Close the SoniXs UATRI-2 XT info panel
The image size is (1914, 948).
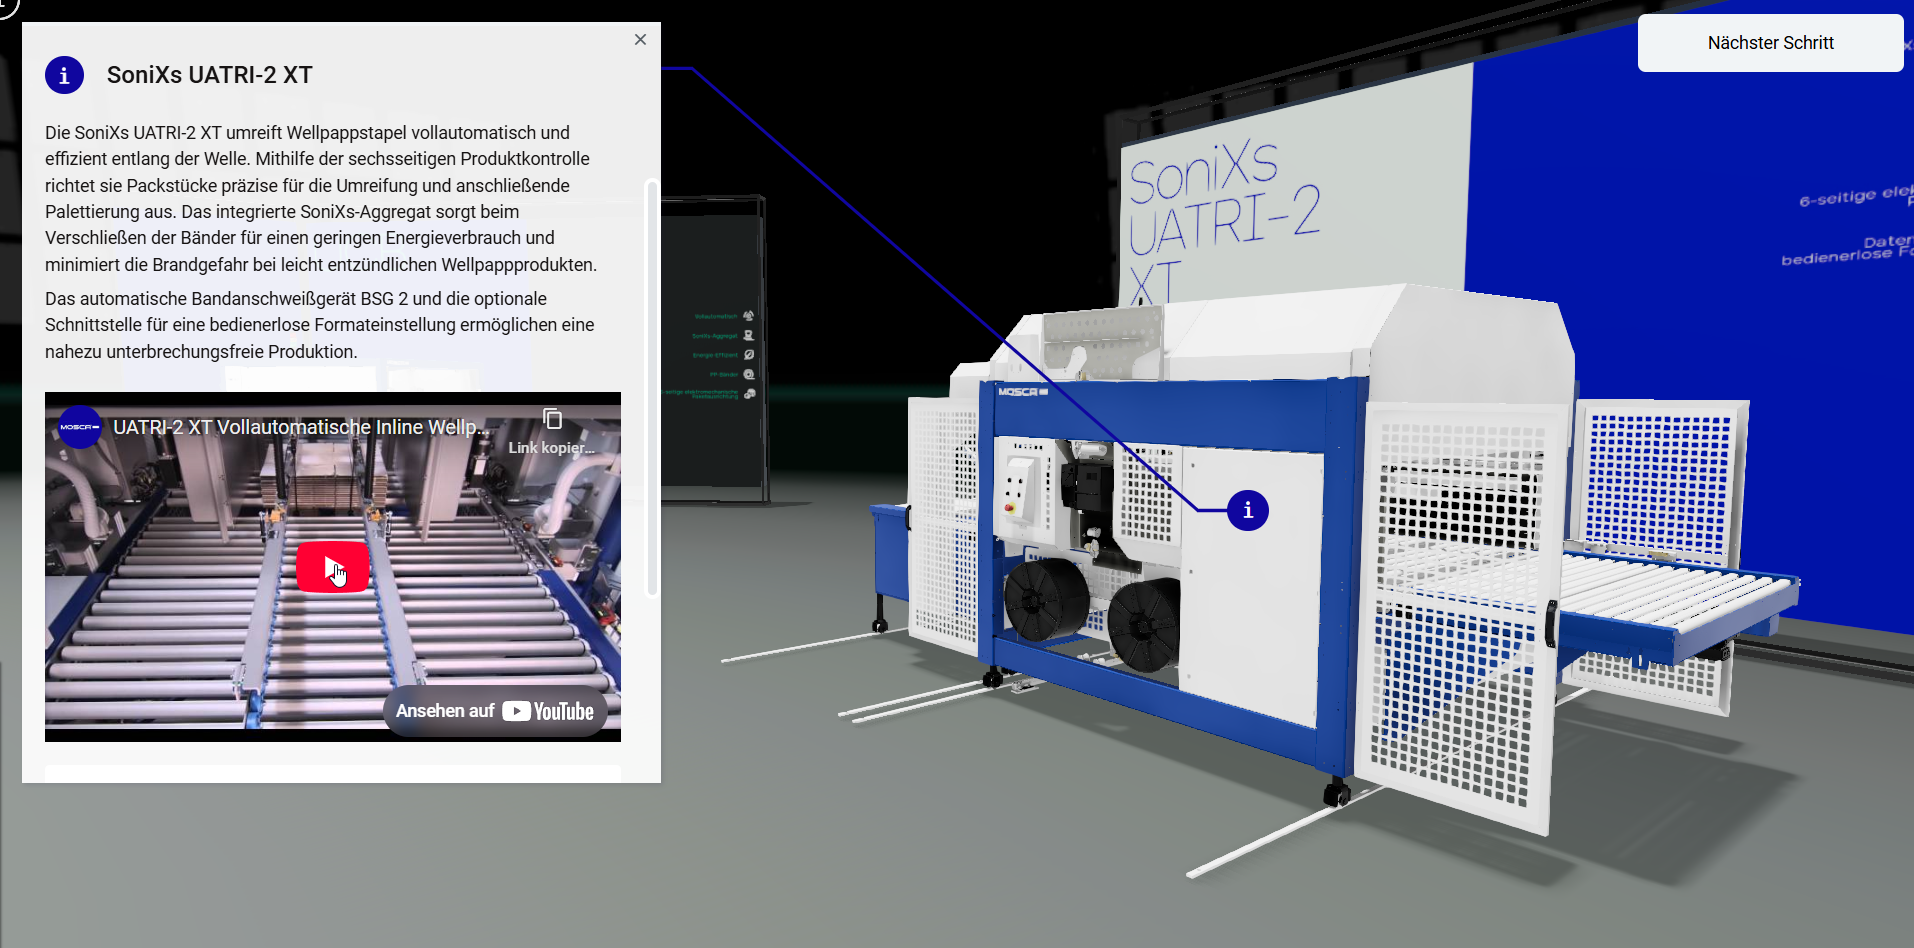640,40
